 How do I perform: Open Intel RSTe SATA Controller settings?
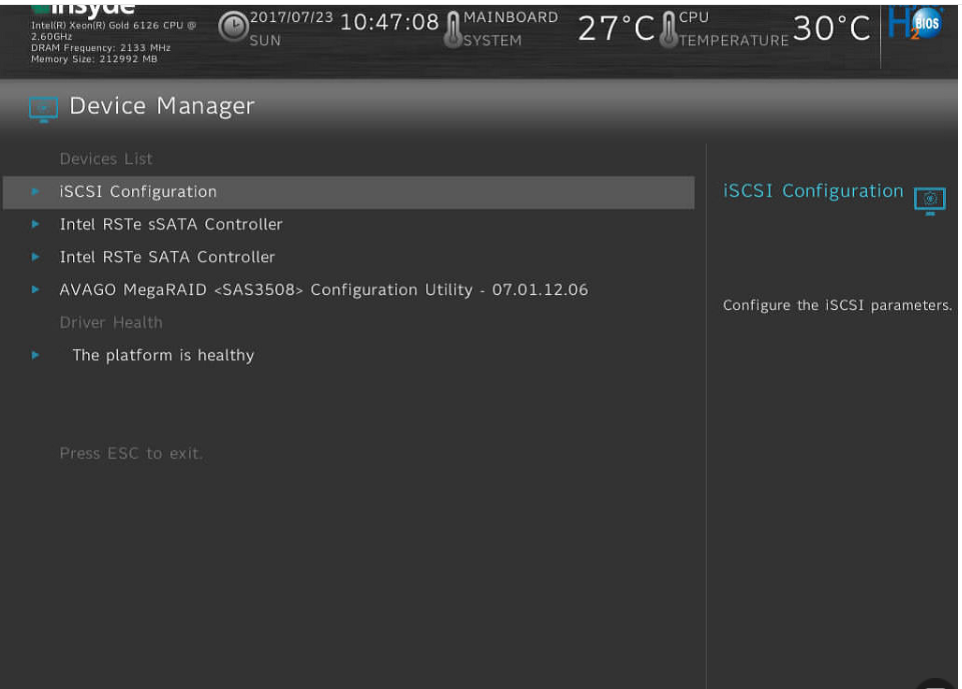click(167, 258)
